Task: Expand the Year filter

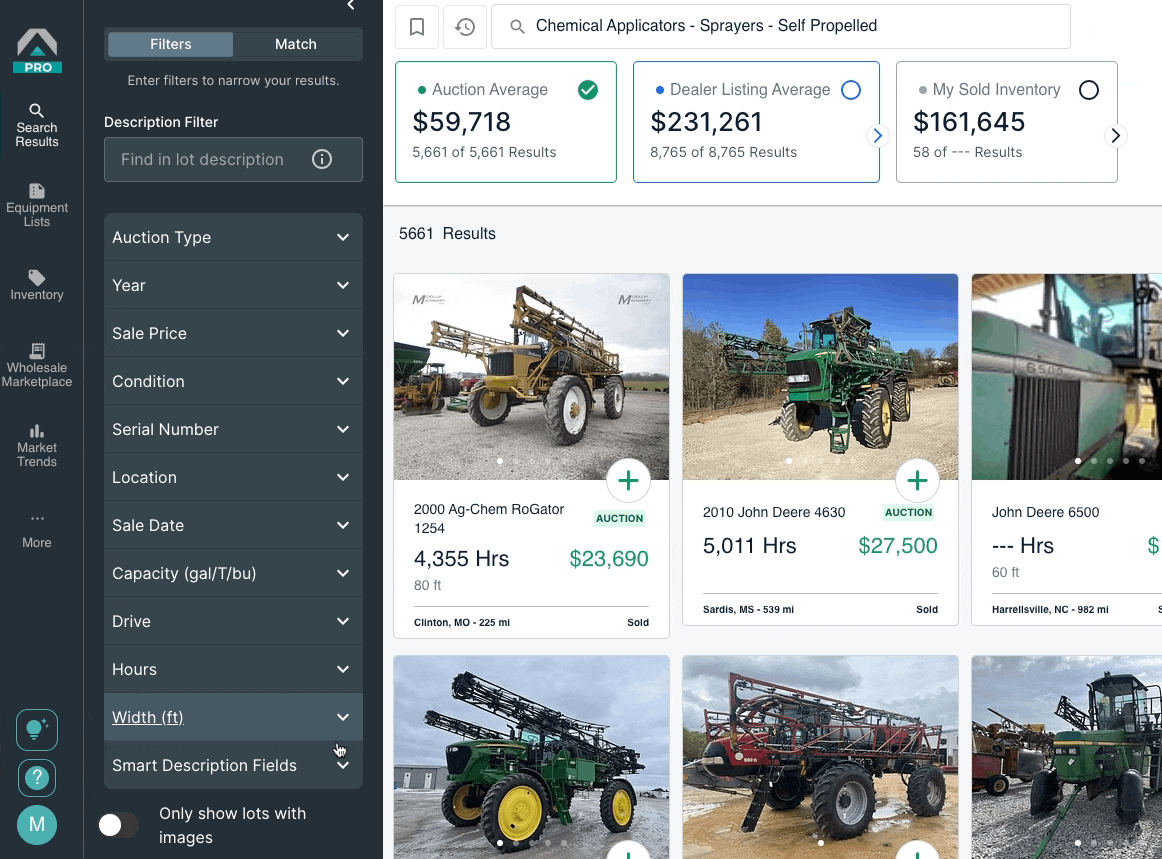Action: 233,285
